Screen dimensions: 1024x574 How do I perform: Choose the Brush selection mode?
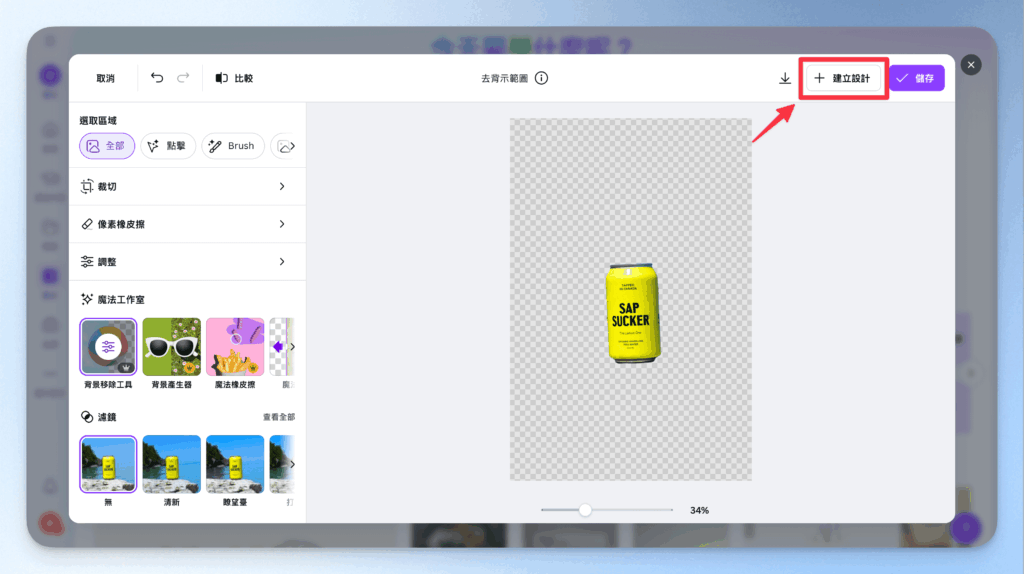pyautogui.click(x=233, y=146)
